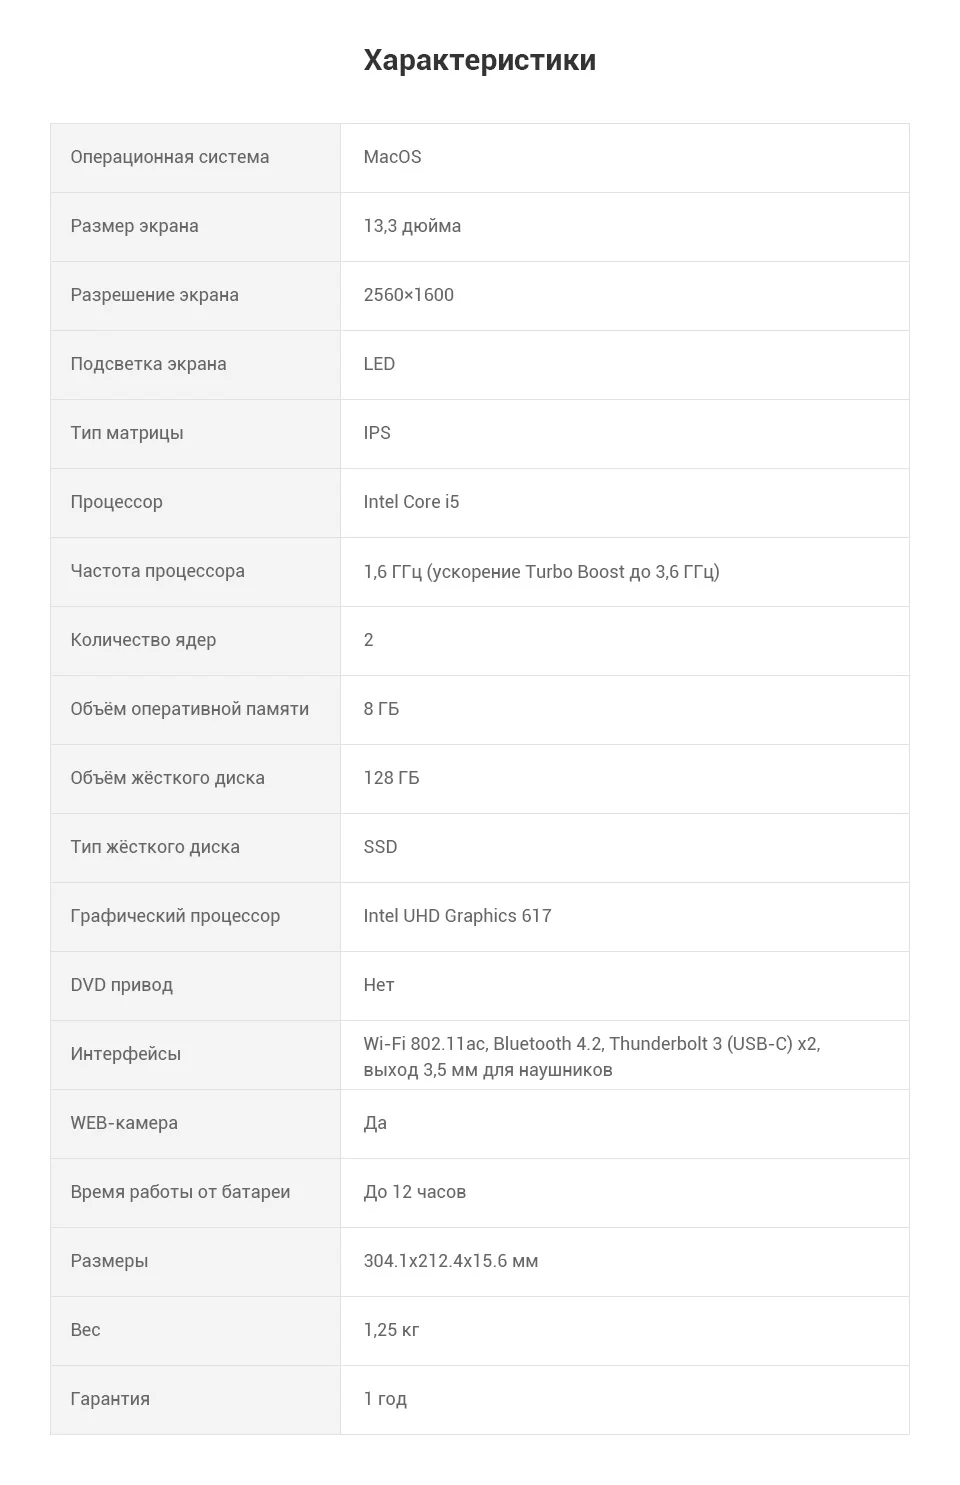Select the Intel Core i5 processor value

coord(411,502)
